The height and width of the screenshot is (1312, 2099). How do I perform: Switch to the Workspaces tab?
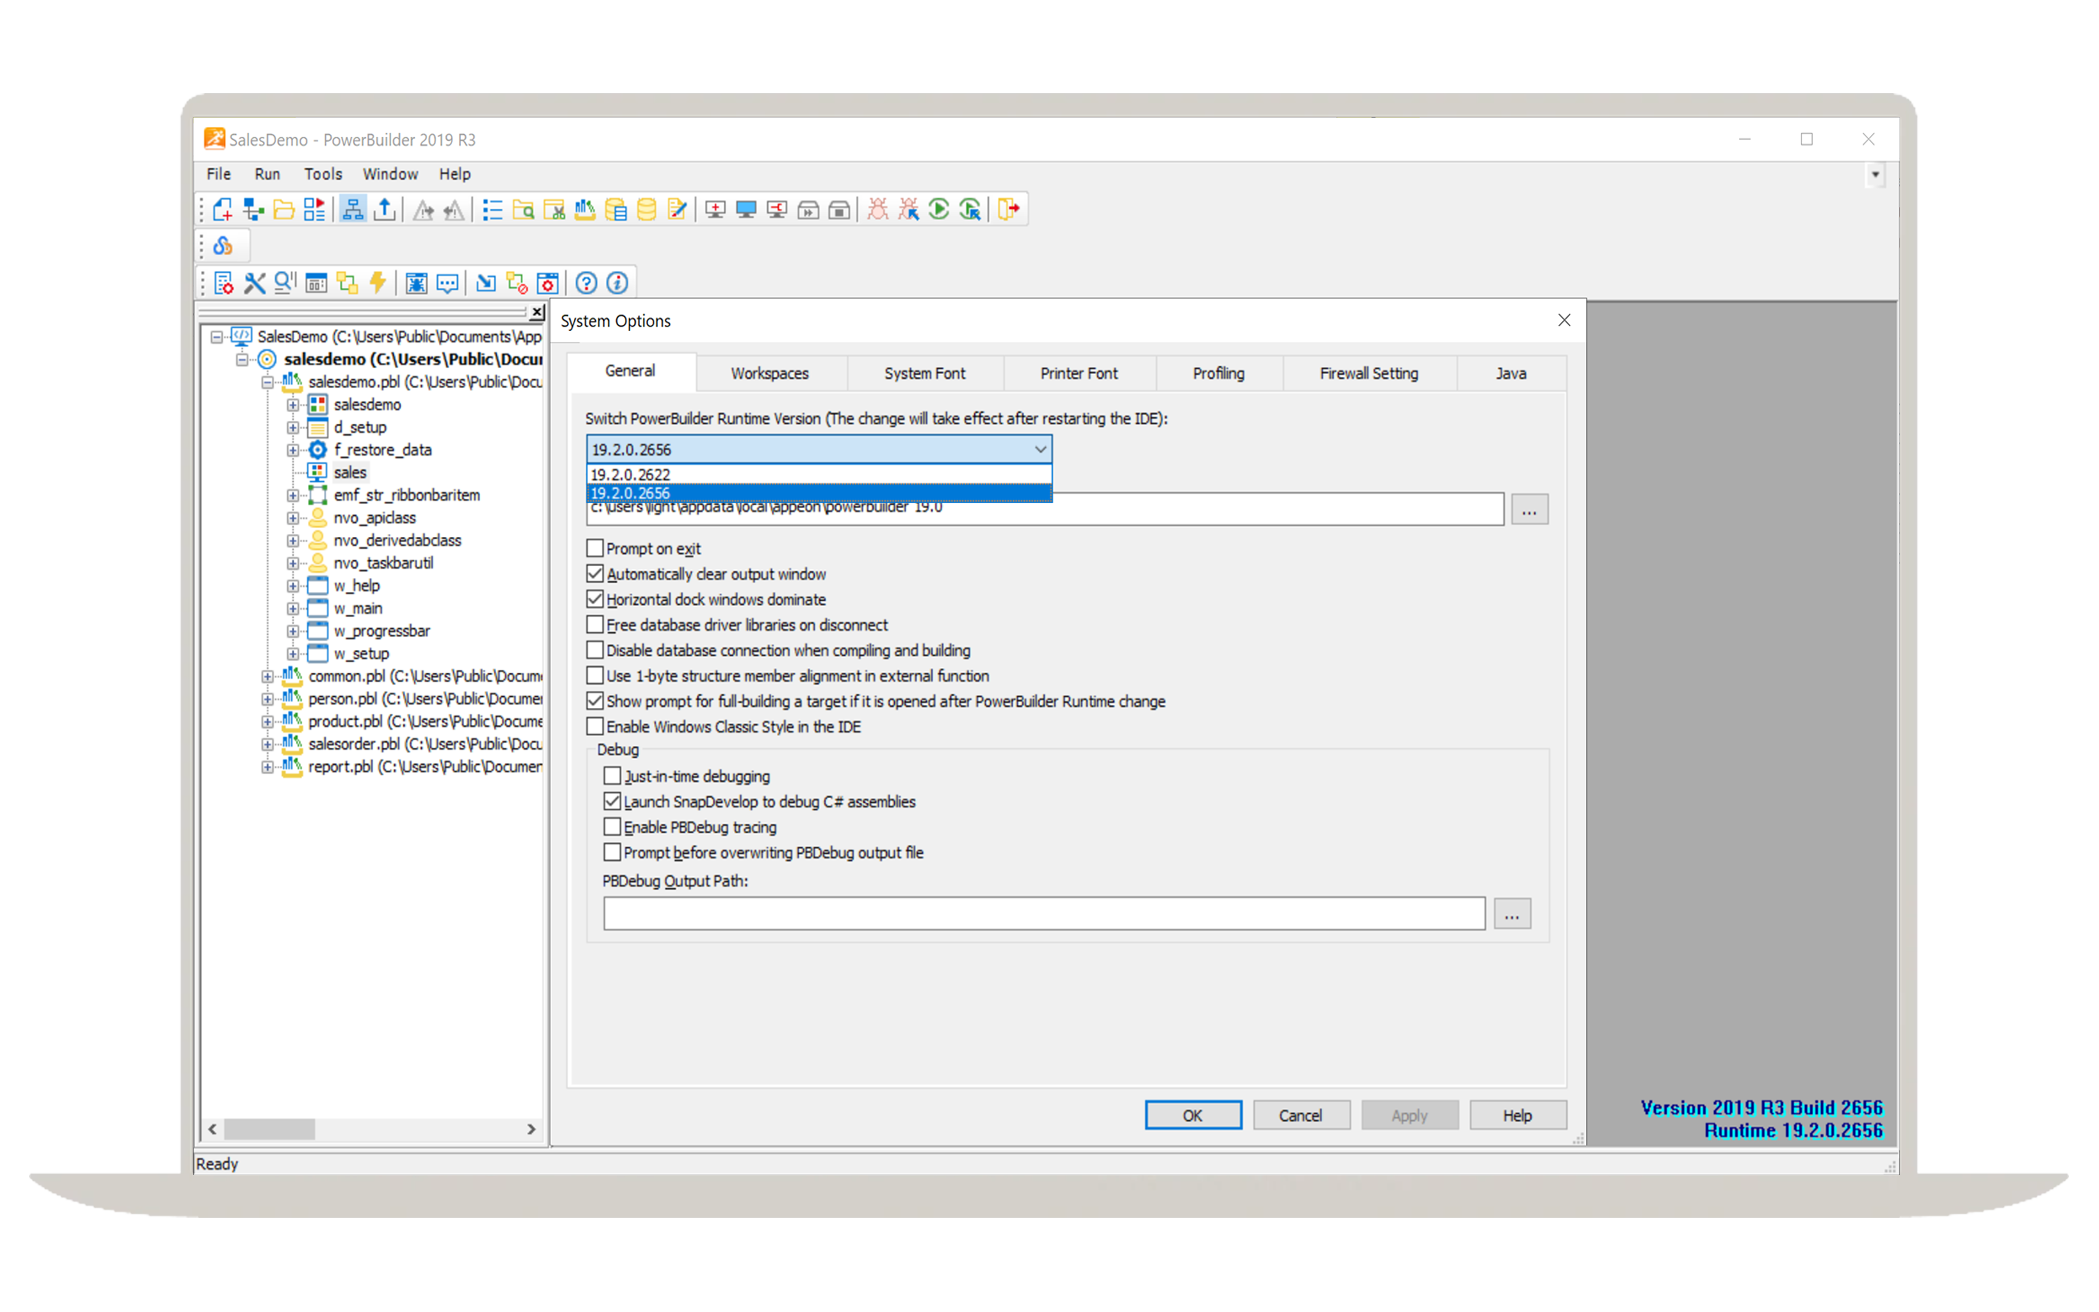pyautogui.click(x=770, y=373)
